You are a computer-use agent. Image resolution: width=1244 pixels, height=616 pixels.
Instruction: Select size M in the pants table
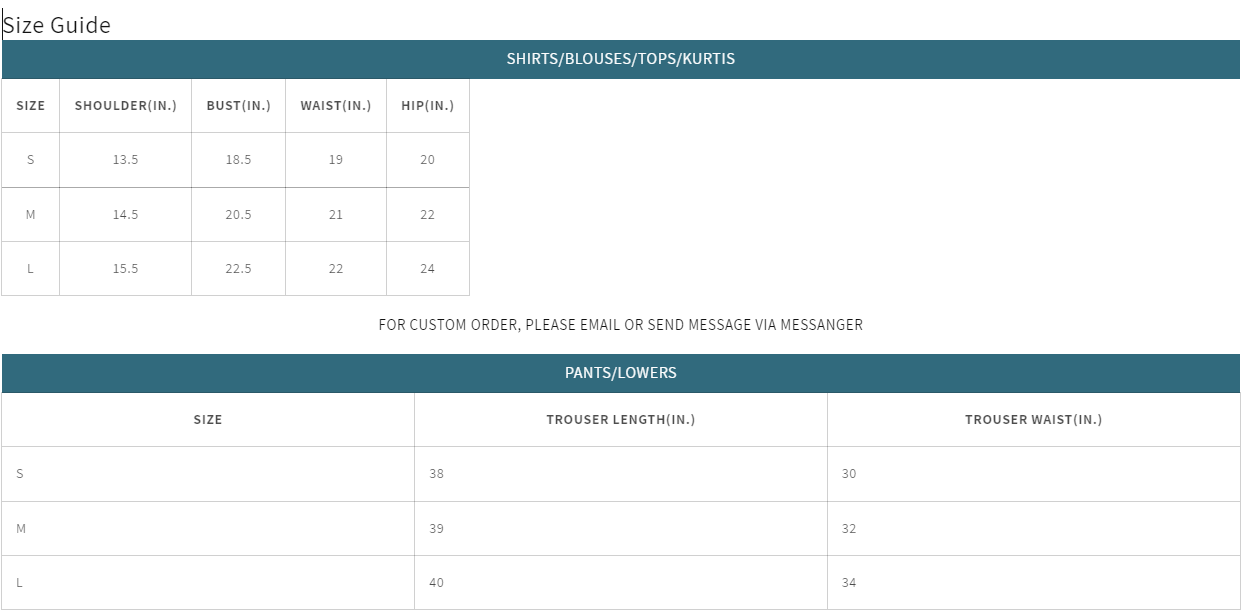pyautogui.click(x=21, y=529)
